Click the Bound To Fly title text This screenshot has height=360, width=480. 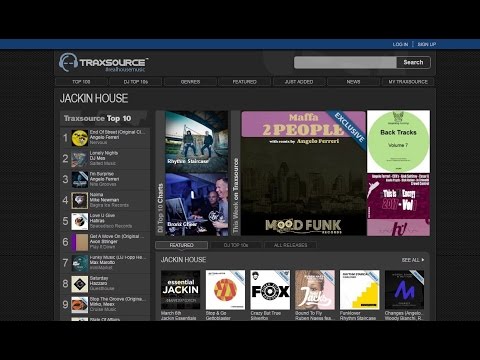pyautogui.click(x=309, y=313)
